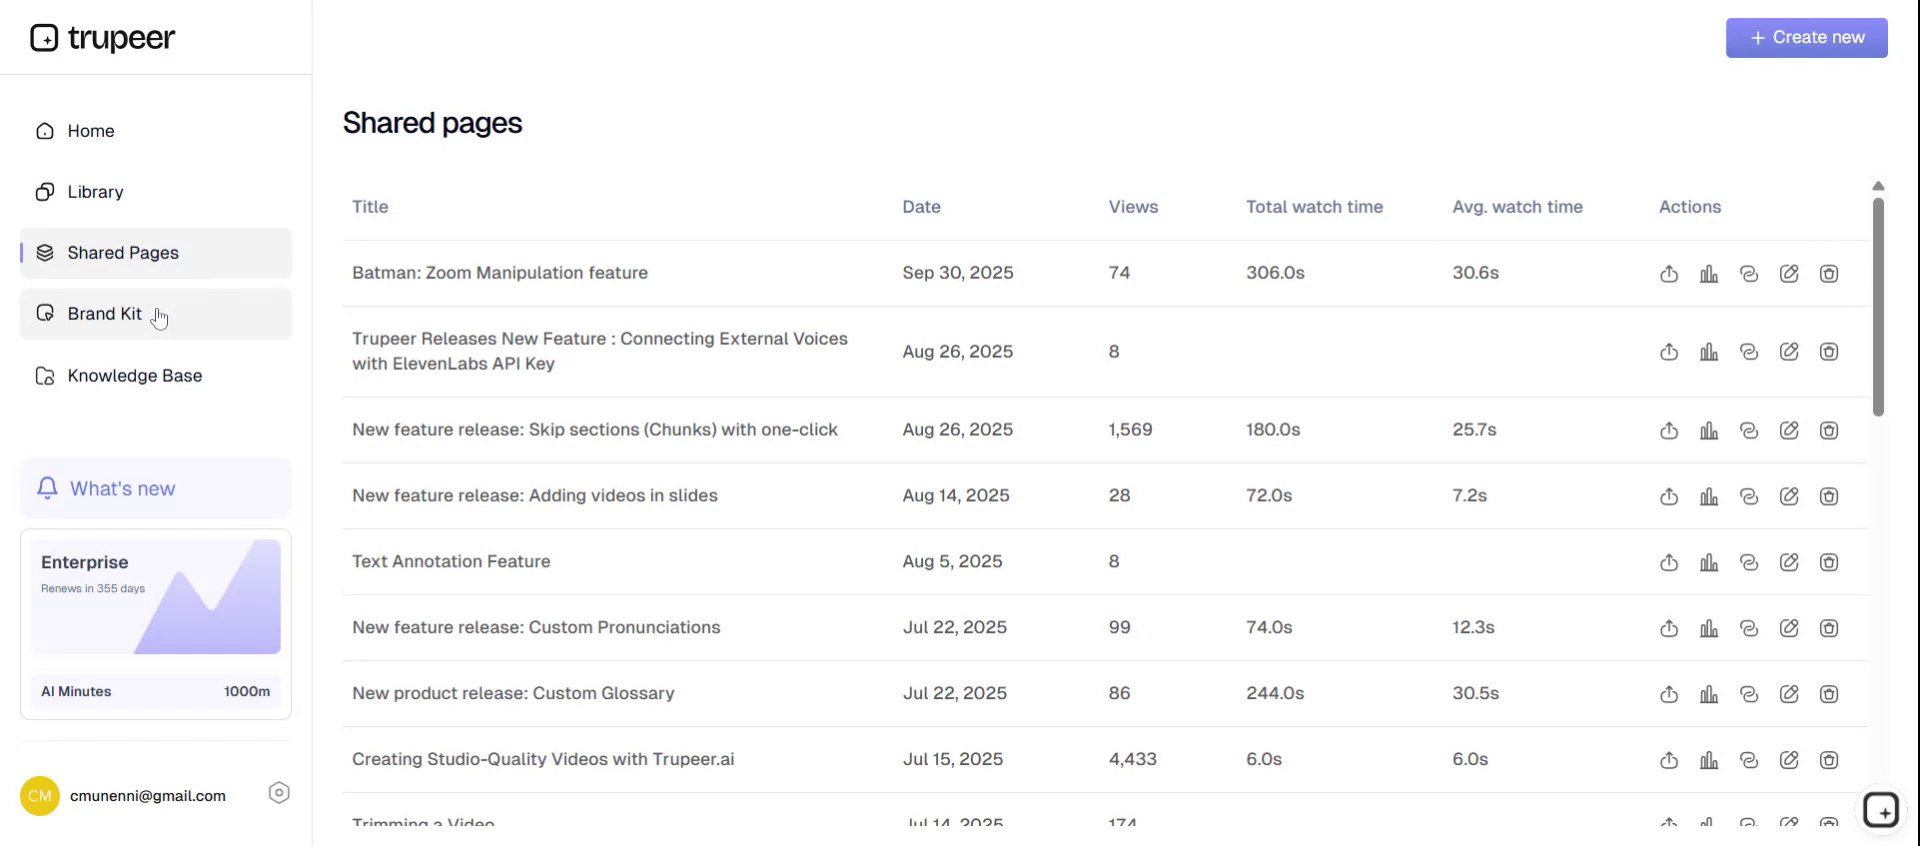Open analytics for Creating Studio-Quality Videos page
1920x846 pixels.
tap(1709, 760)
